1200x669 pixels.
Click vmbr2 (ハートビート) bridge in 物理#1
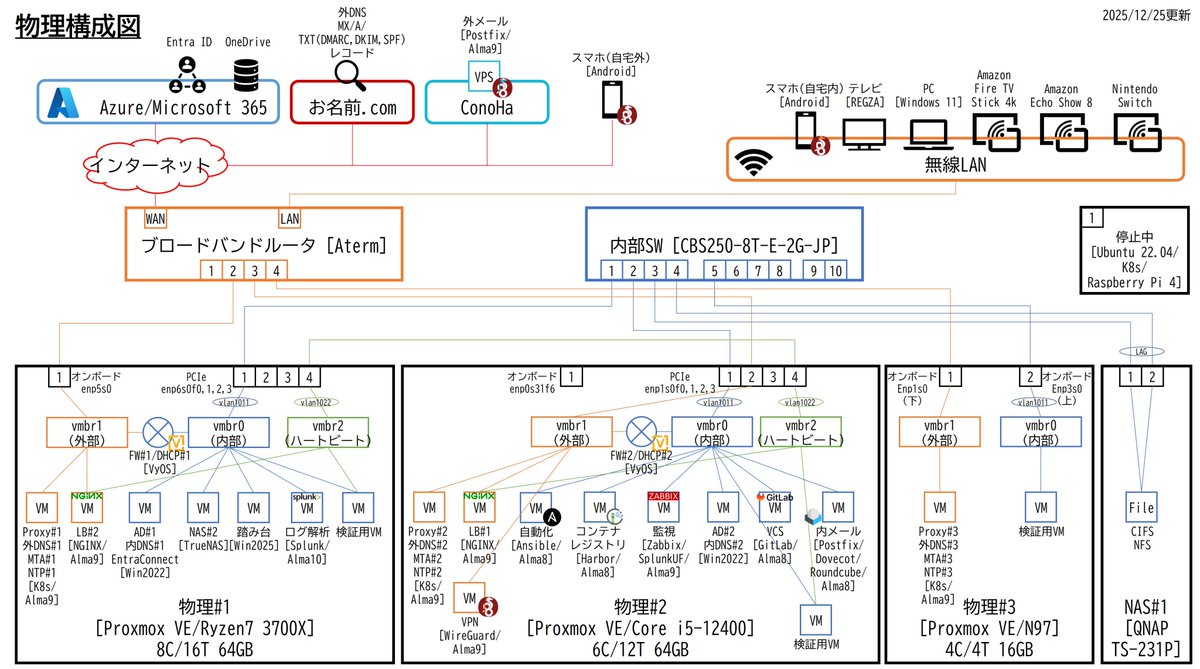tap(329, 432)
